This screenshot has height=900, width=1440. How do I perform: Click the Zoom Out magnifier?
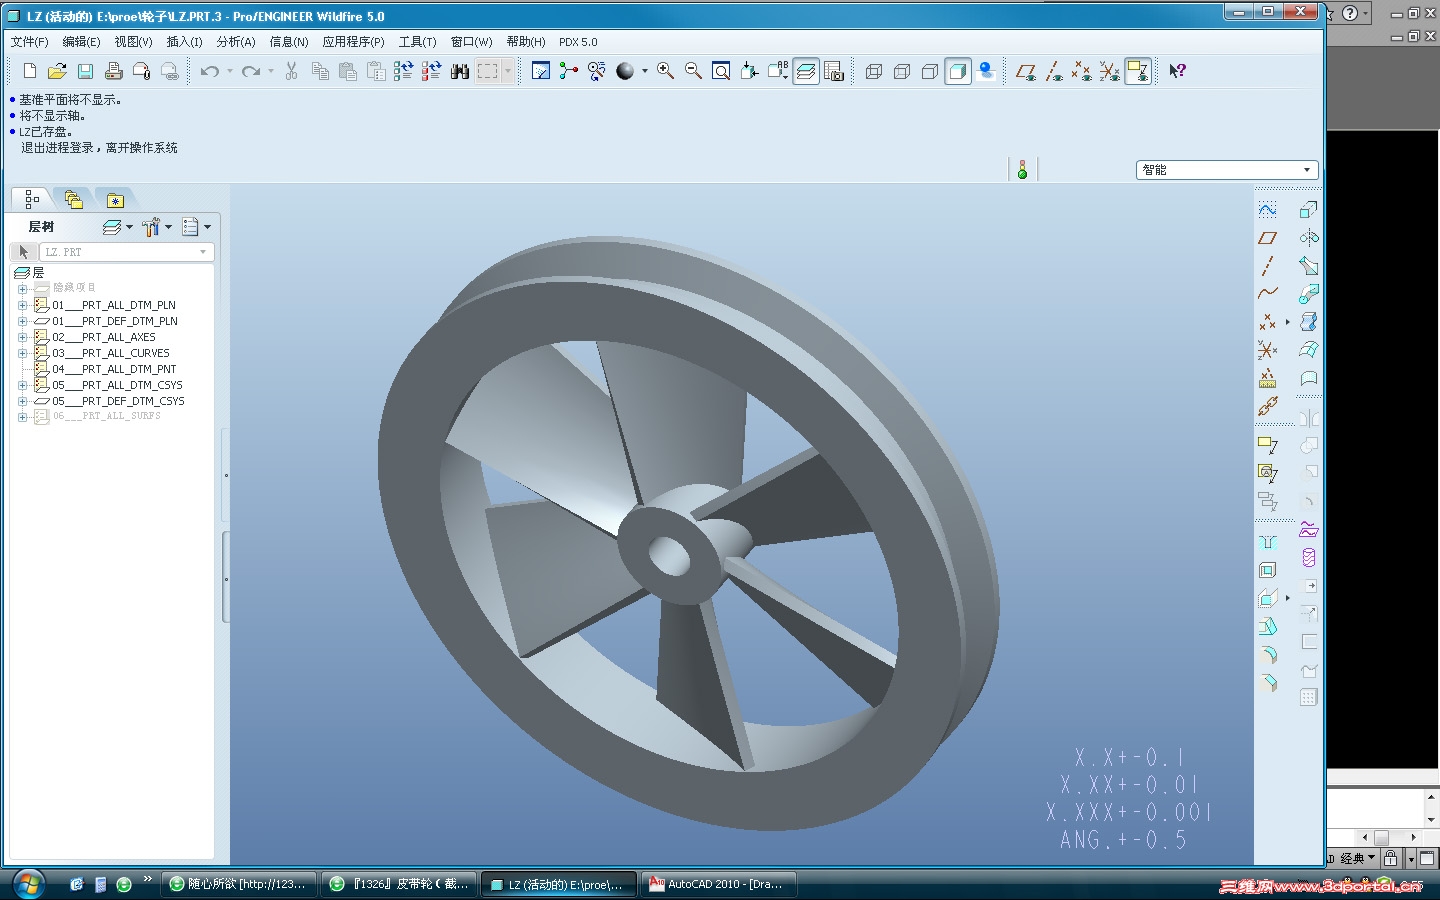tap(693, 71)
